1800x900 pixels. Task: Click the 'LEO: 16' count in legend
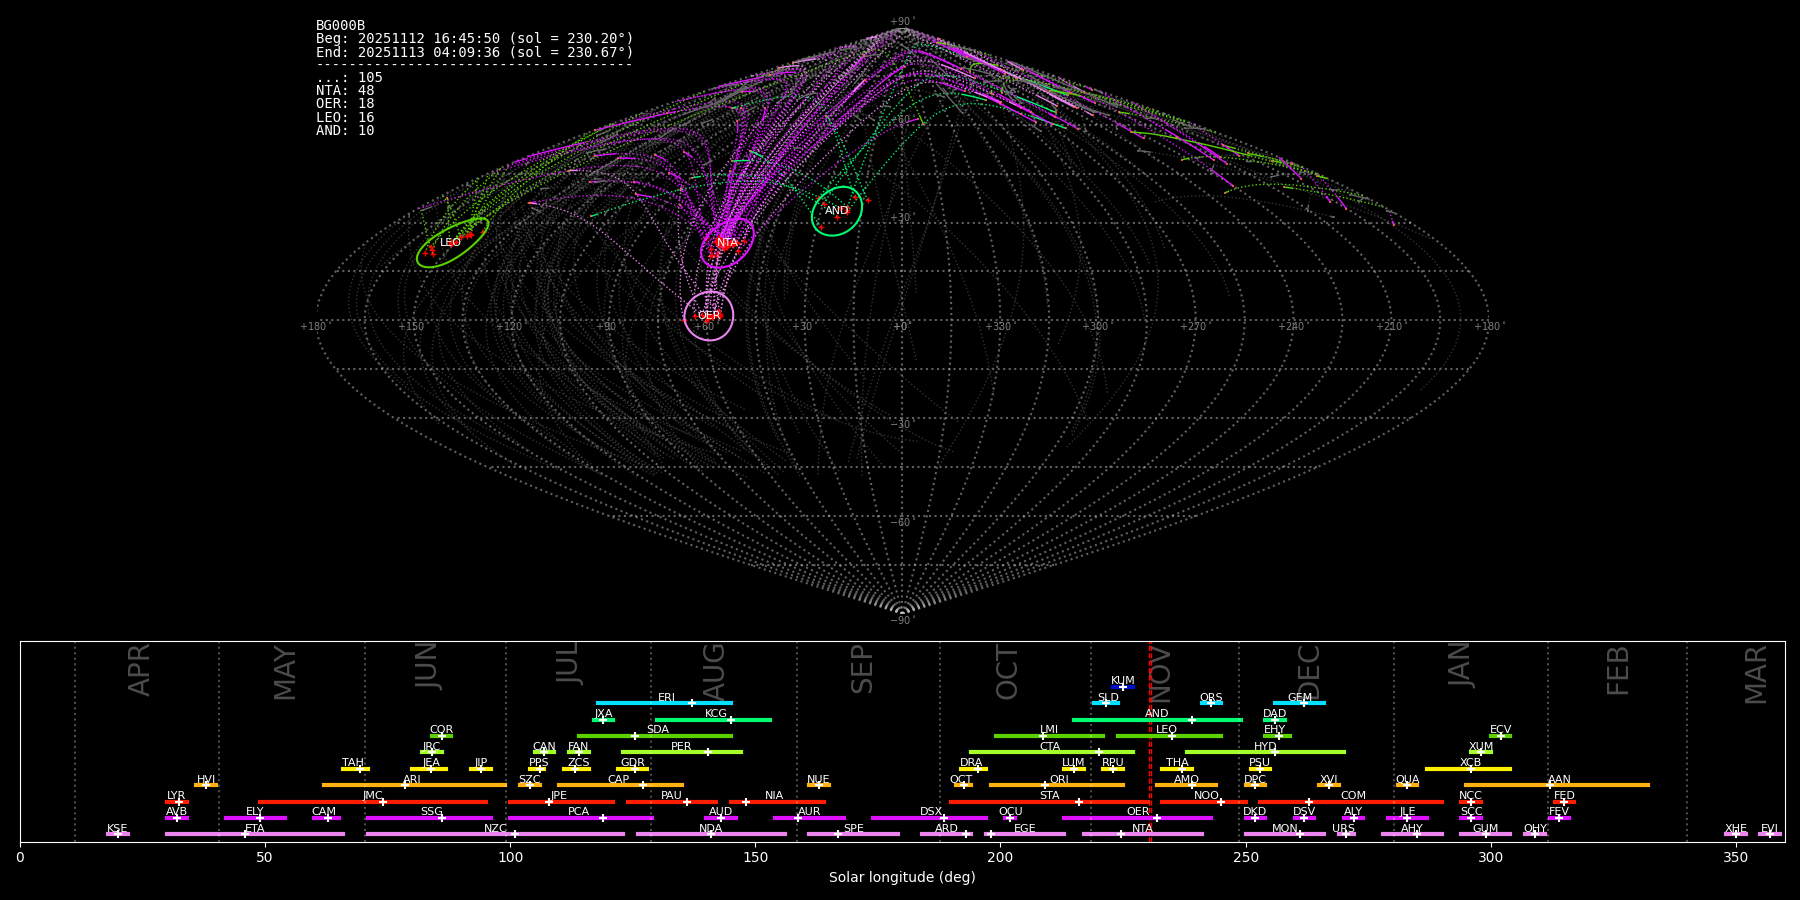click(x=345, y=117)
